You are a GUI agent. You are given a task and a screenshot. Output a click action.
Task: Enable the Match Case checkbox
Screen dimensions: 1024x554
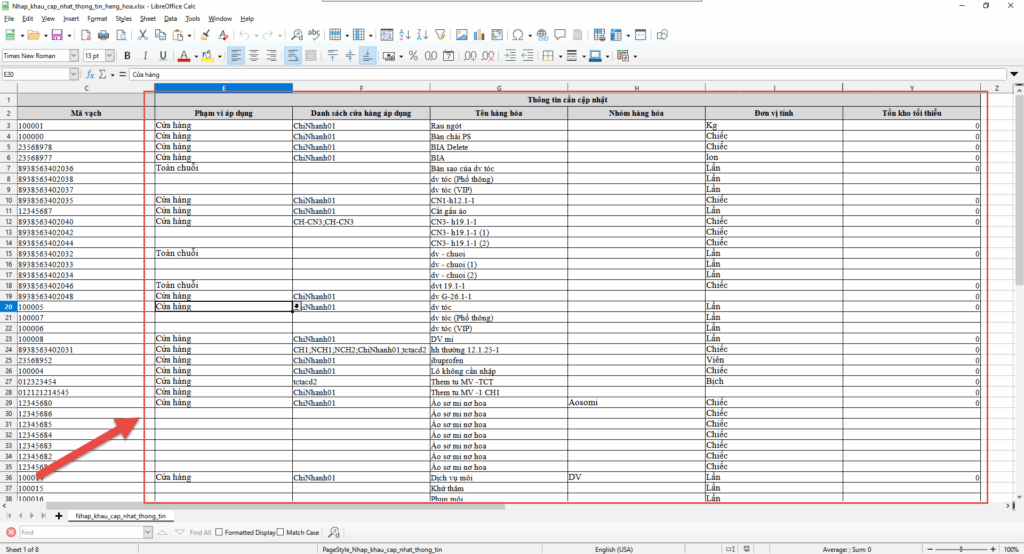coord(282,532)
